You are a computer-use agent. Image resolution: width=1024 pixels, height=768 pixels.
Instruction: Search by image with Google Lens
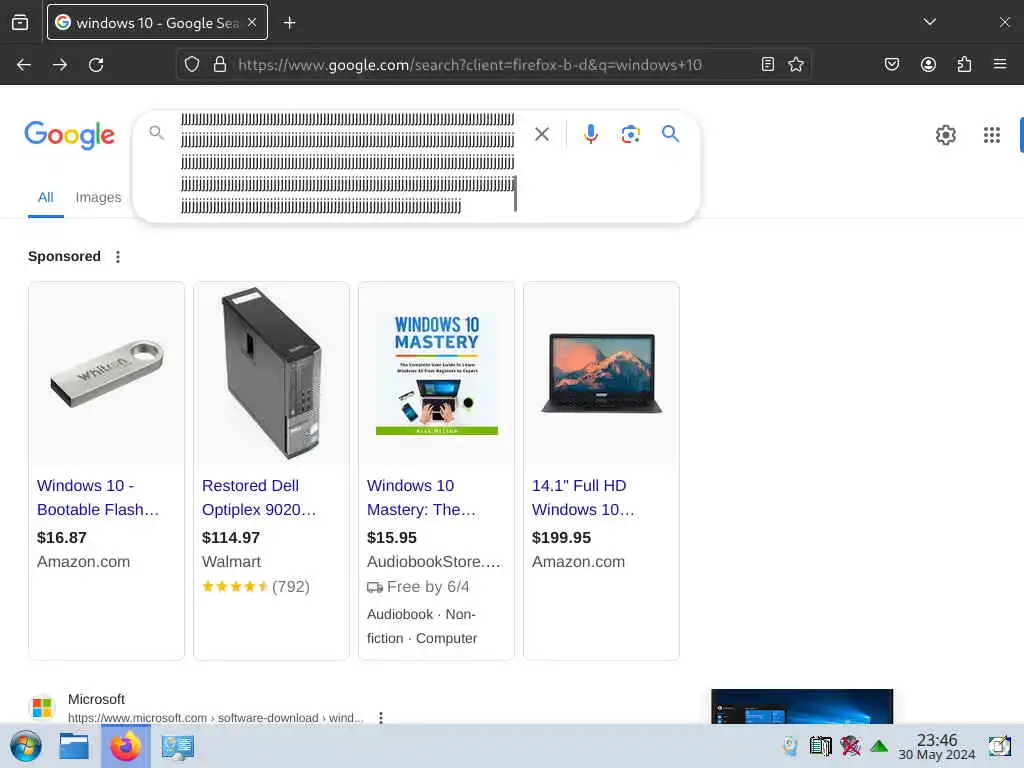coord(630,134)
